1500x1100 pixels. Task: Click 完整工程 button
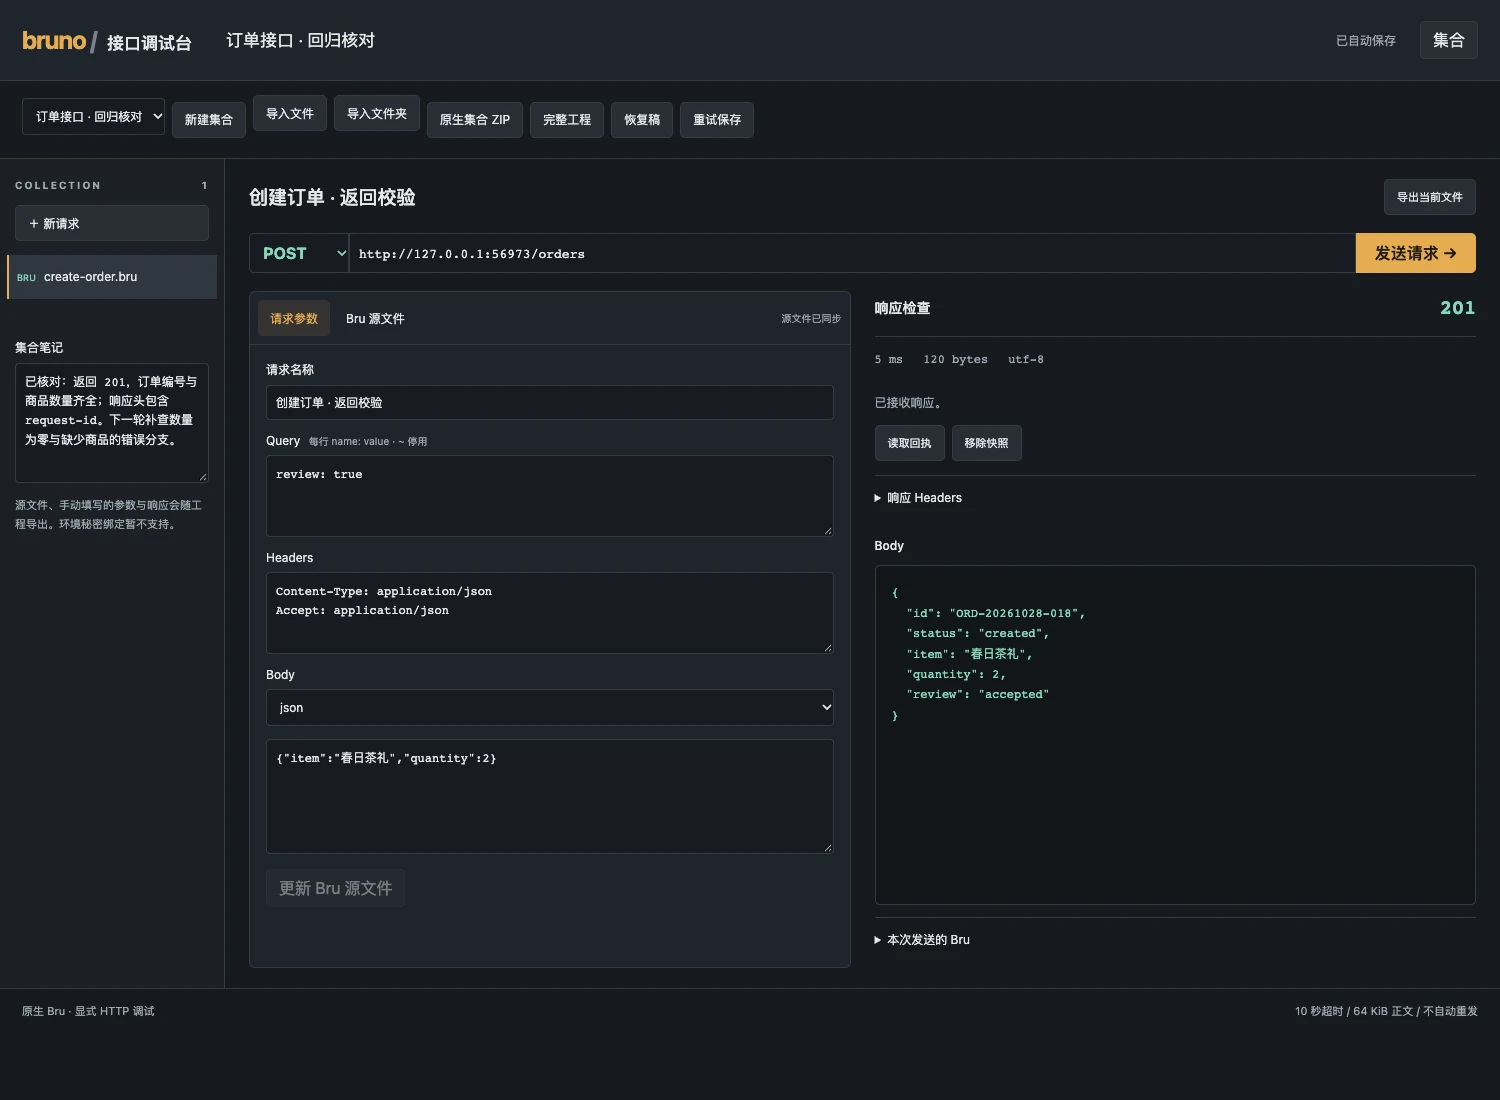(x=567, y=120)
